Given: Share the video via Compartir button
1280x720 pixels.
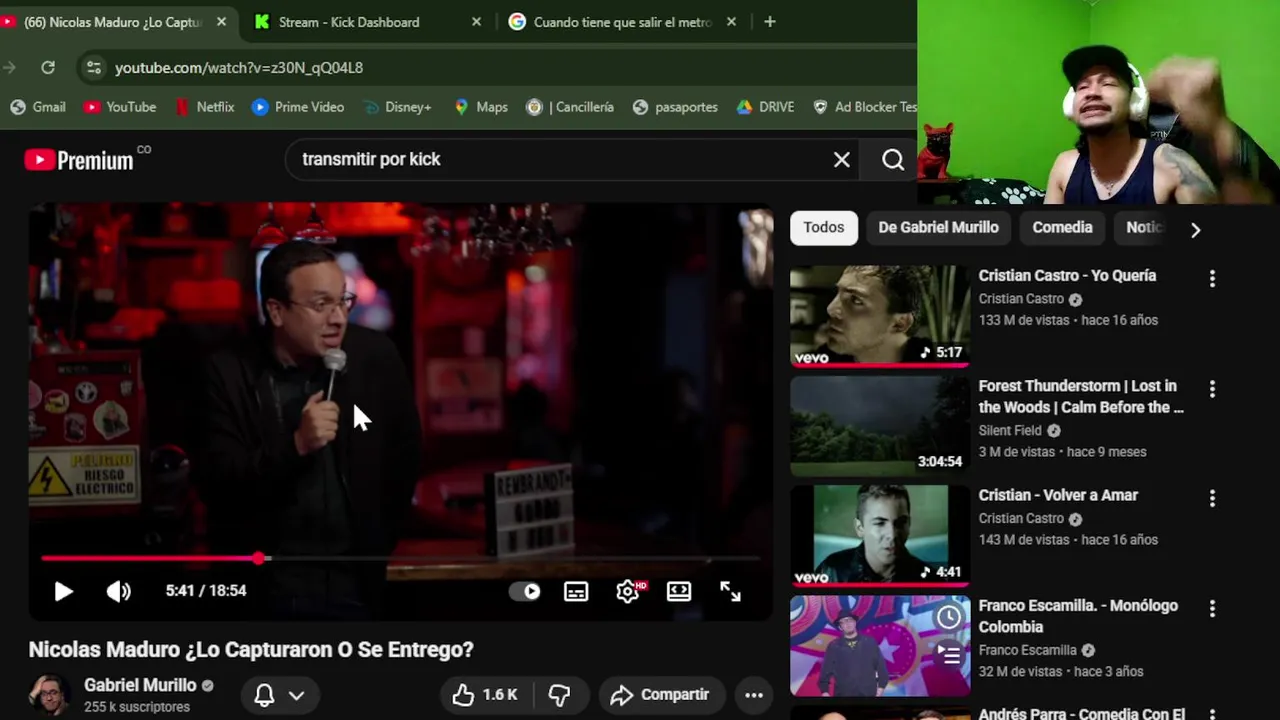Looking at the screenshot, I should [x=660, y=695].
